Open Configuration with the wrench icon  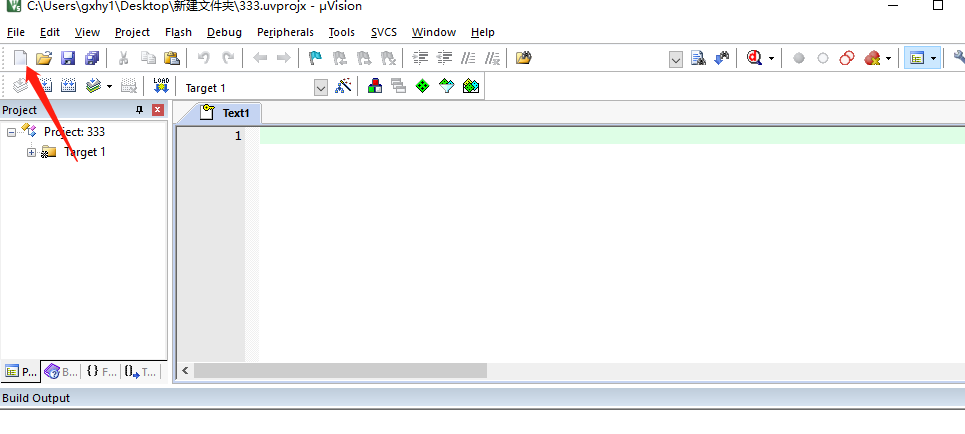click(959, 58)
